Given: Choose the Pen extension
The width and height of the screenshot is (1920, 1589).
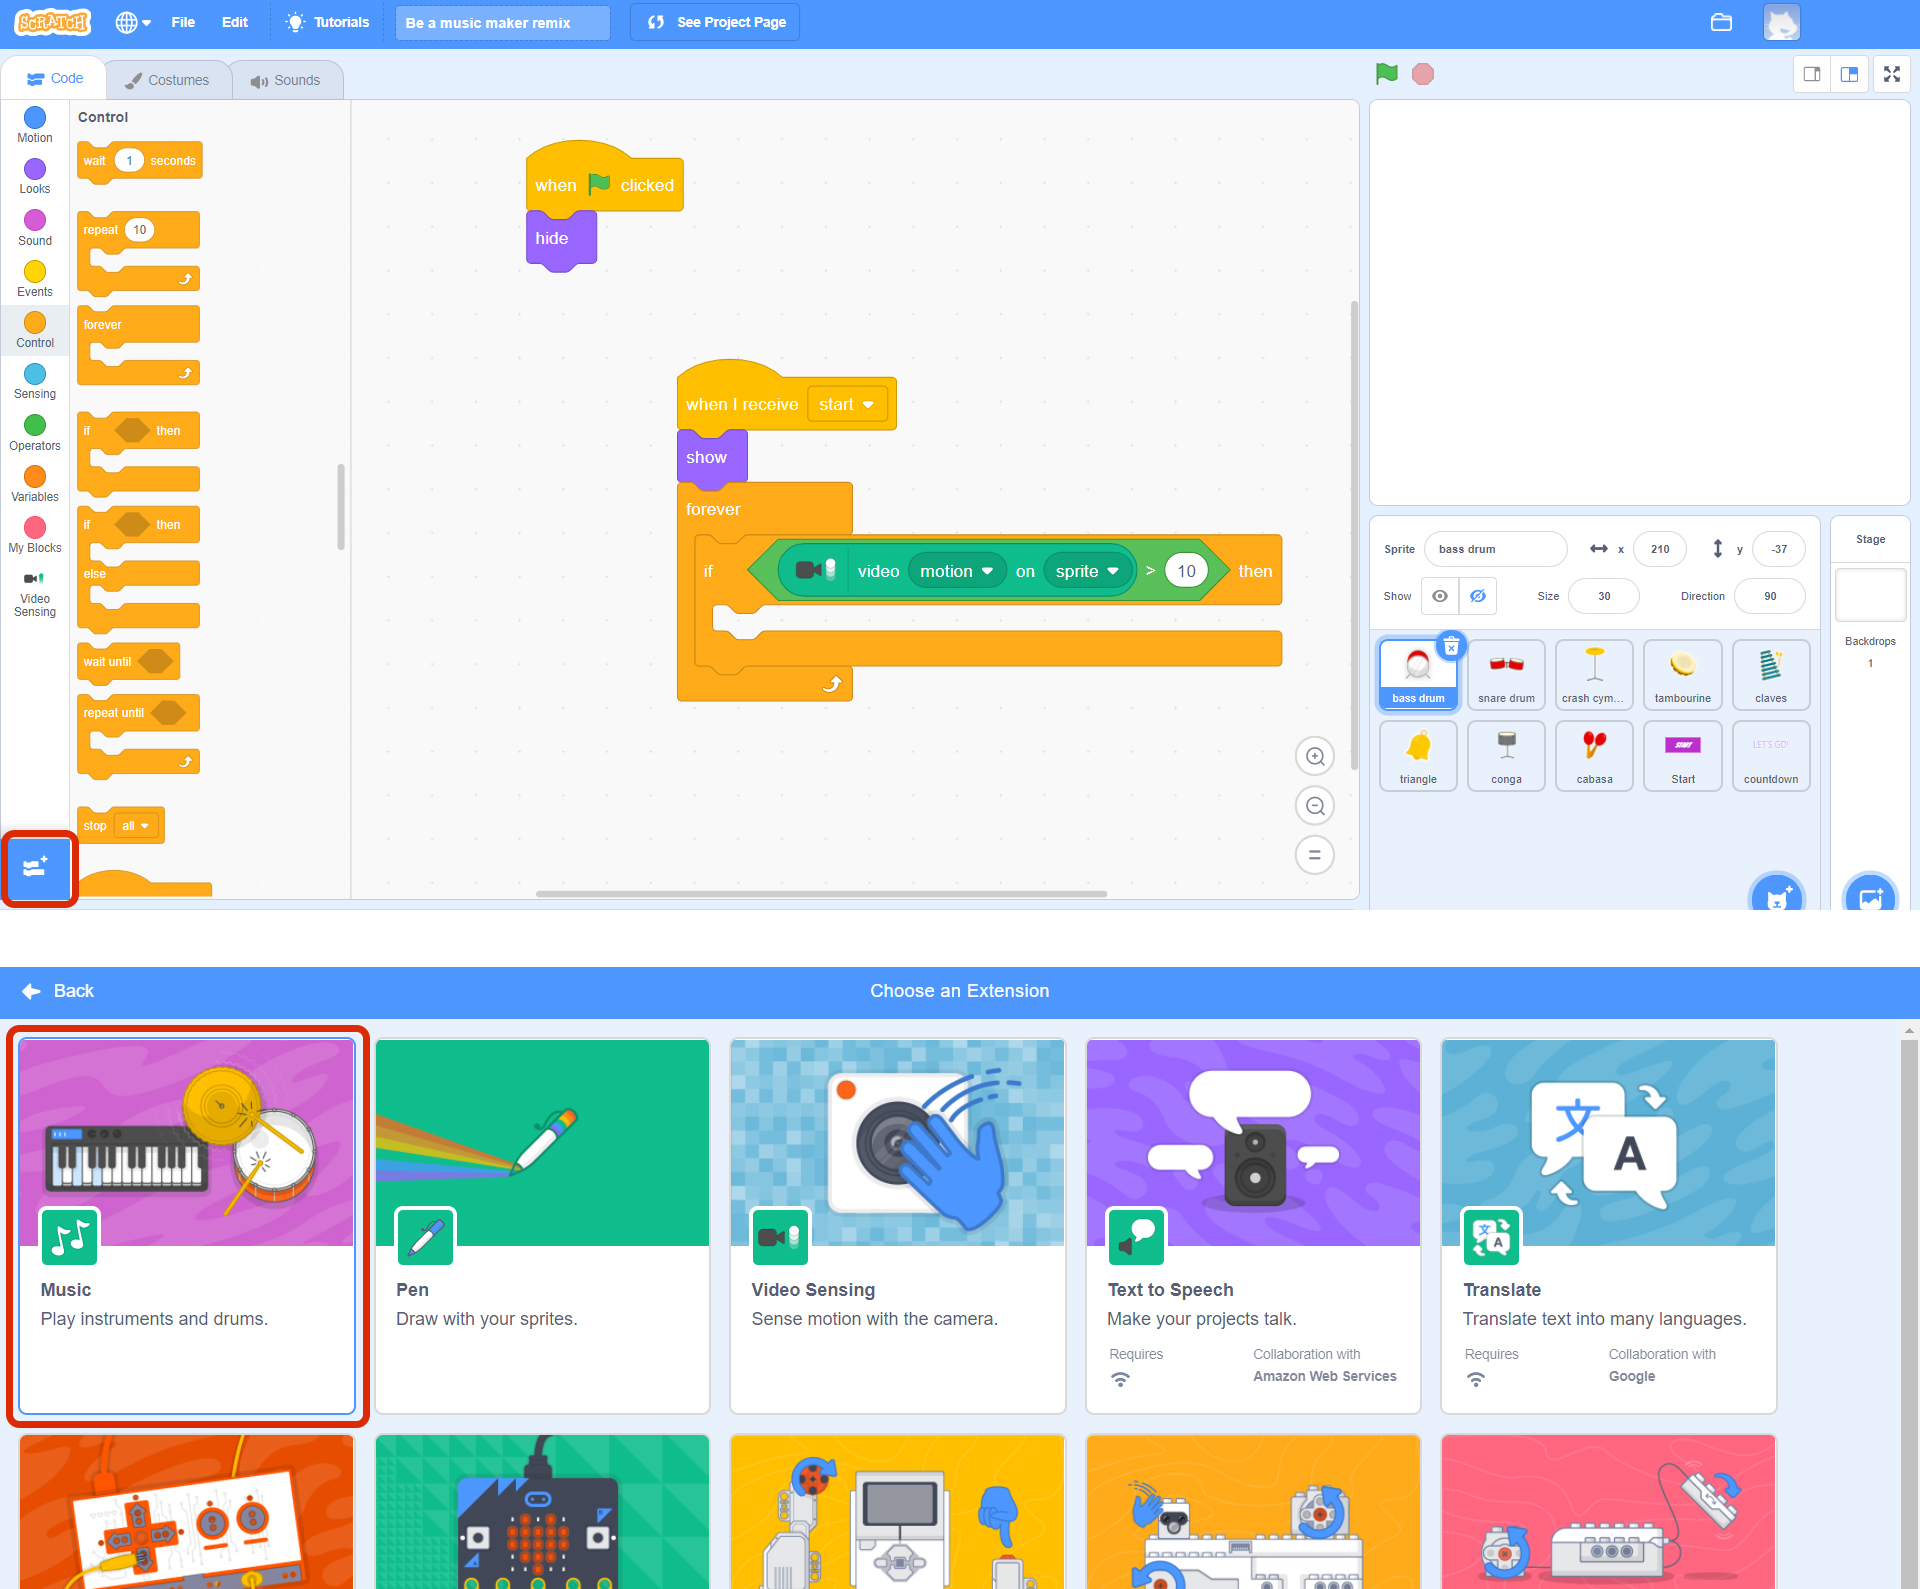Looking at the screenshot, I should coord(542,1226).
